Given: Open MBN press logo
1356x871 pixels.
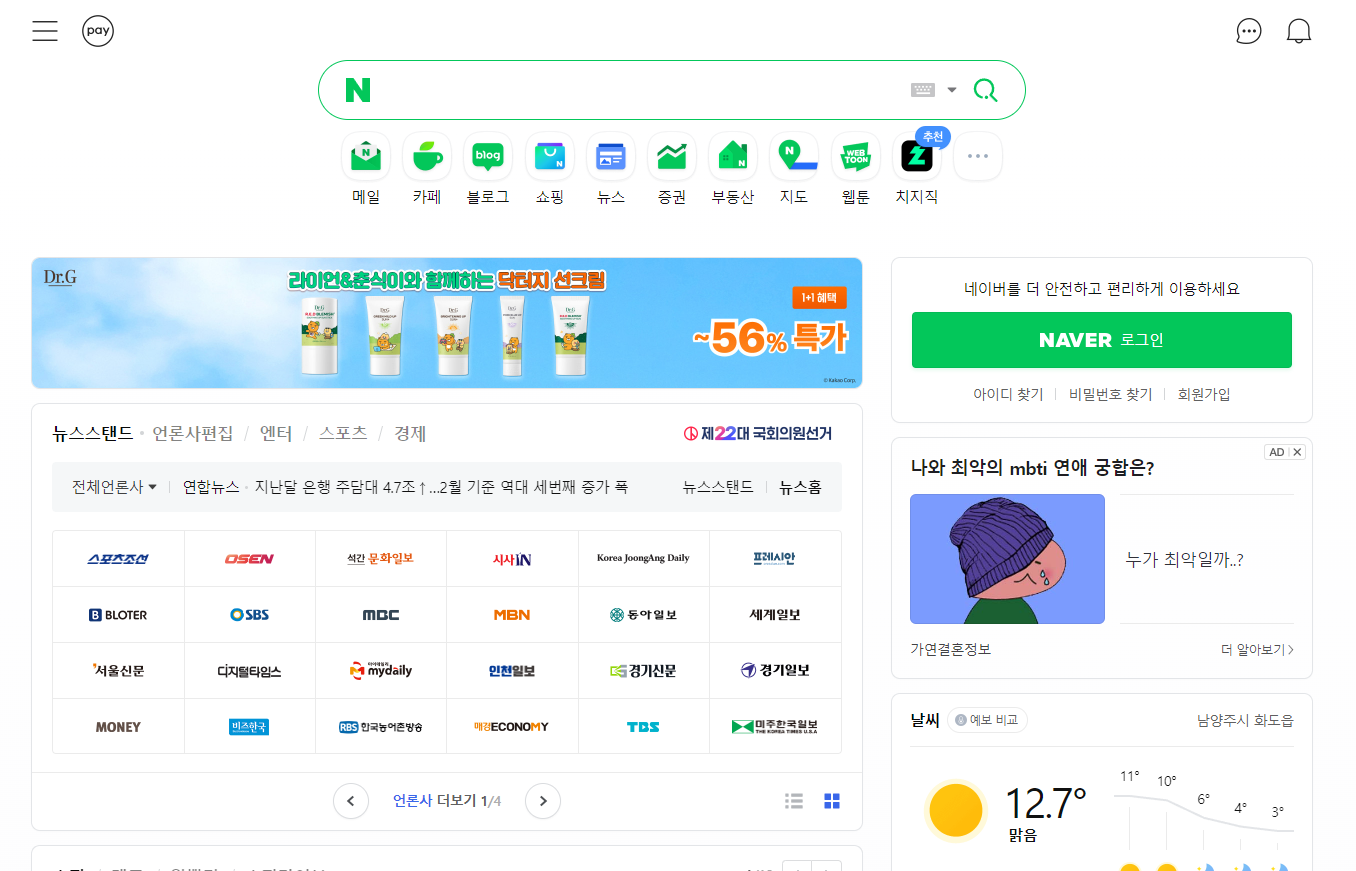Looking at the screenshot, I should pyautogui.click(x=512, y=614).
